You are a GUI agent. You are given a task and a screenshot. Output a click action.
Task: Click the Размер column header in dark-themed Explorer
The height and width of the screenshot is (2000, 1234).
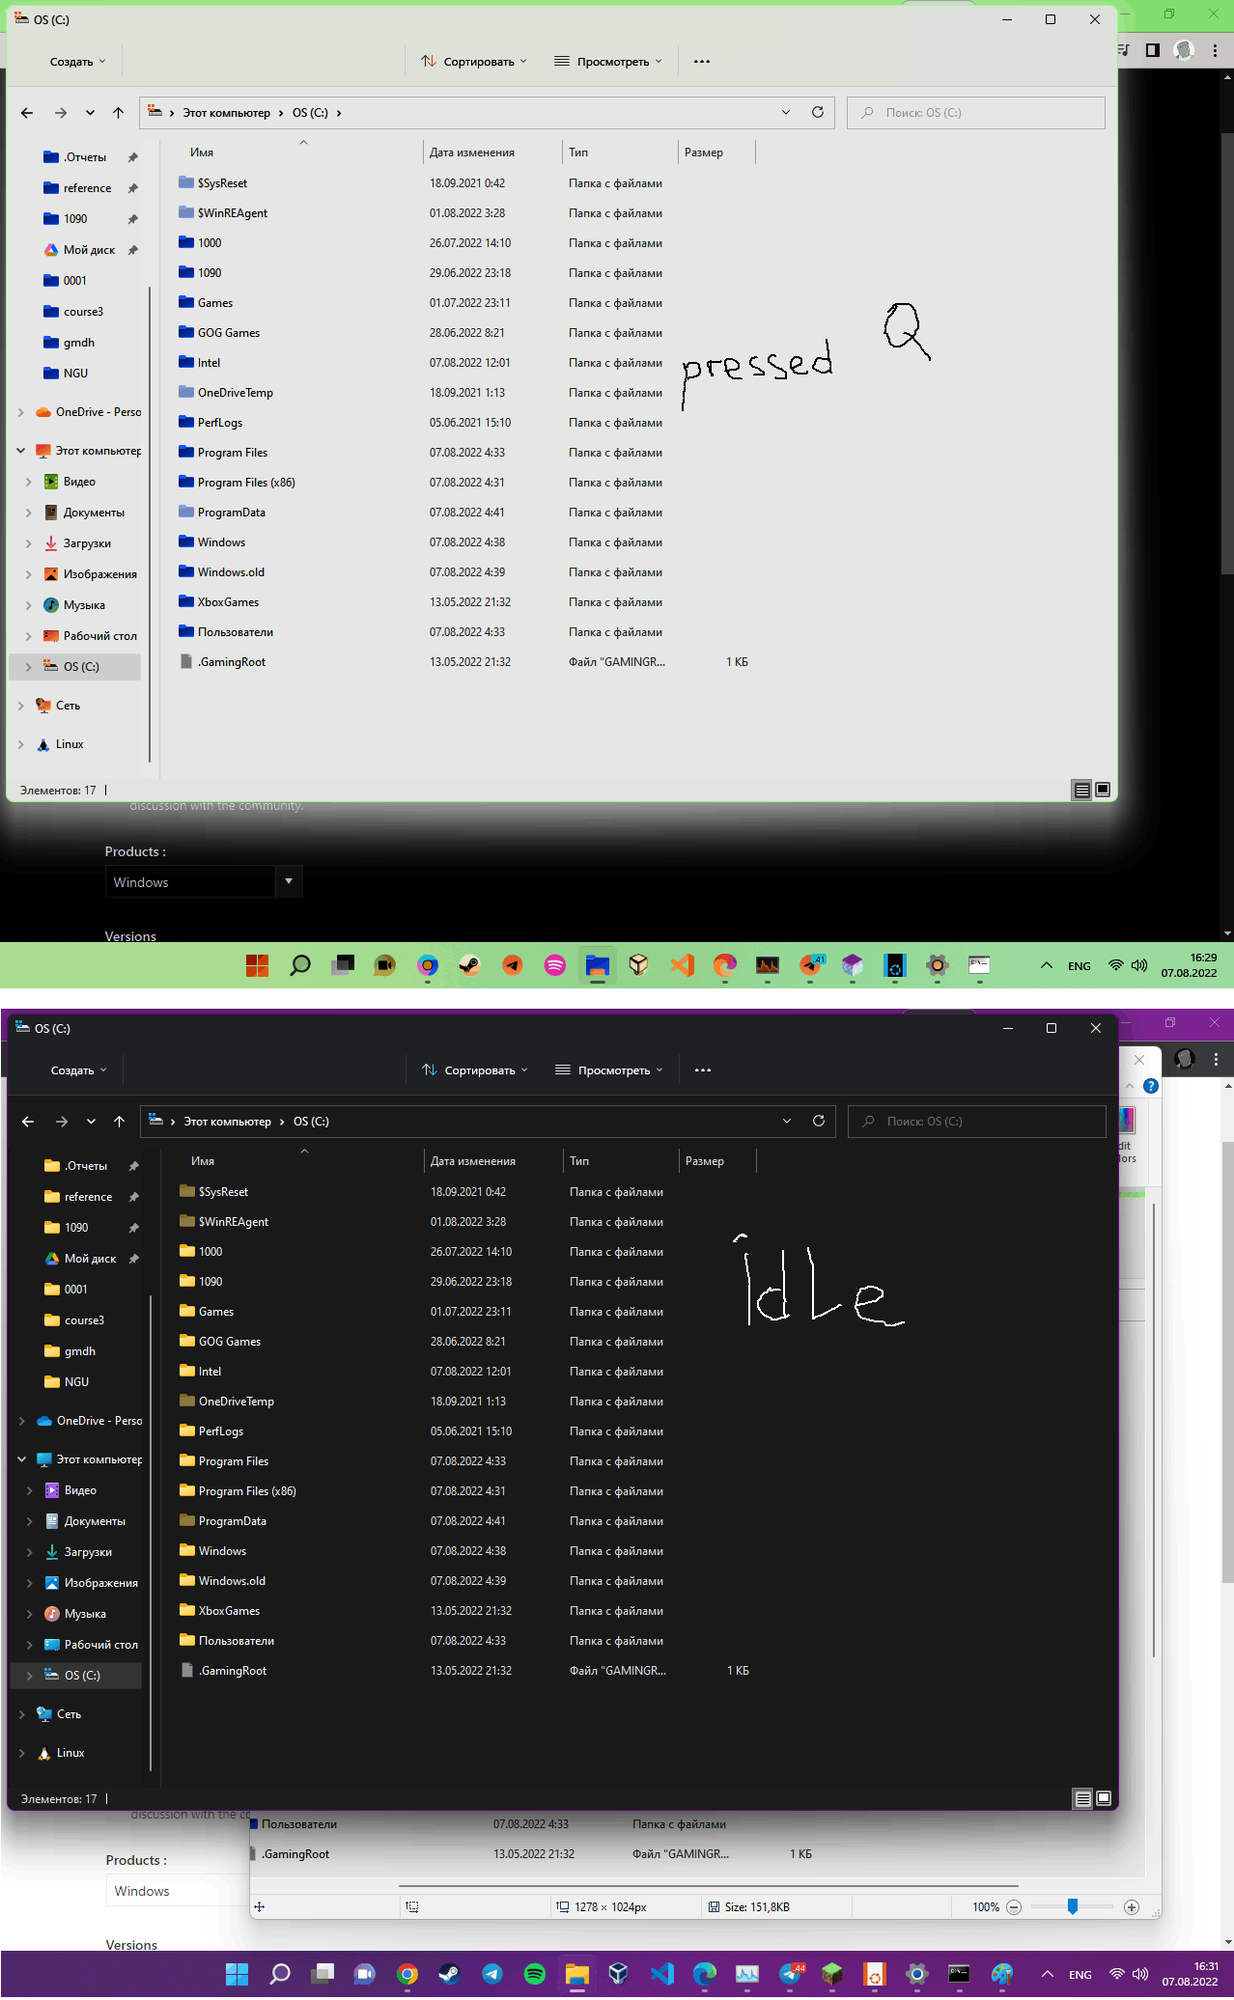(x=705, y=1161)
